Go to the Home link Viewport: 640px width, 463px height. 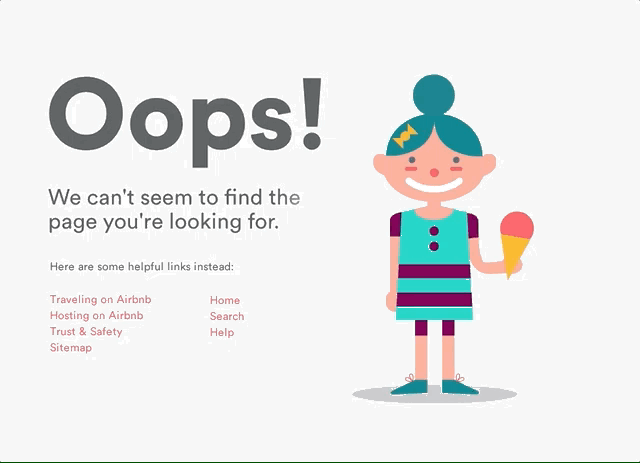224,300
